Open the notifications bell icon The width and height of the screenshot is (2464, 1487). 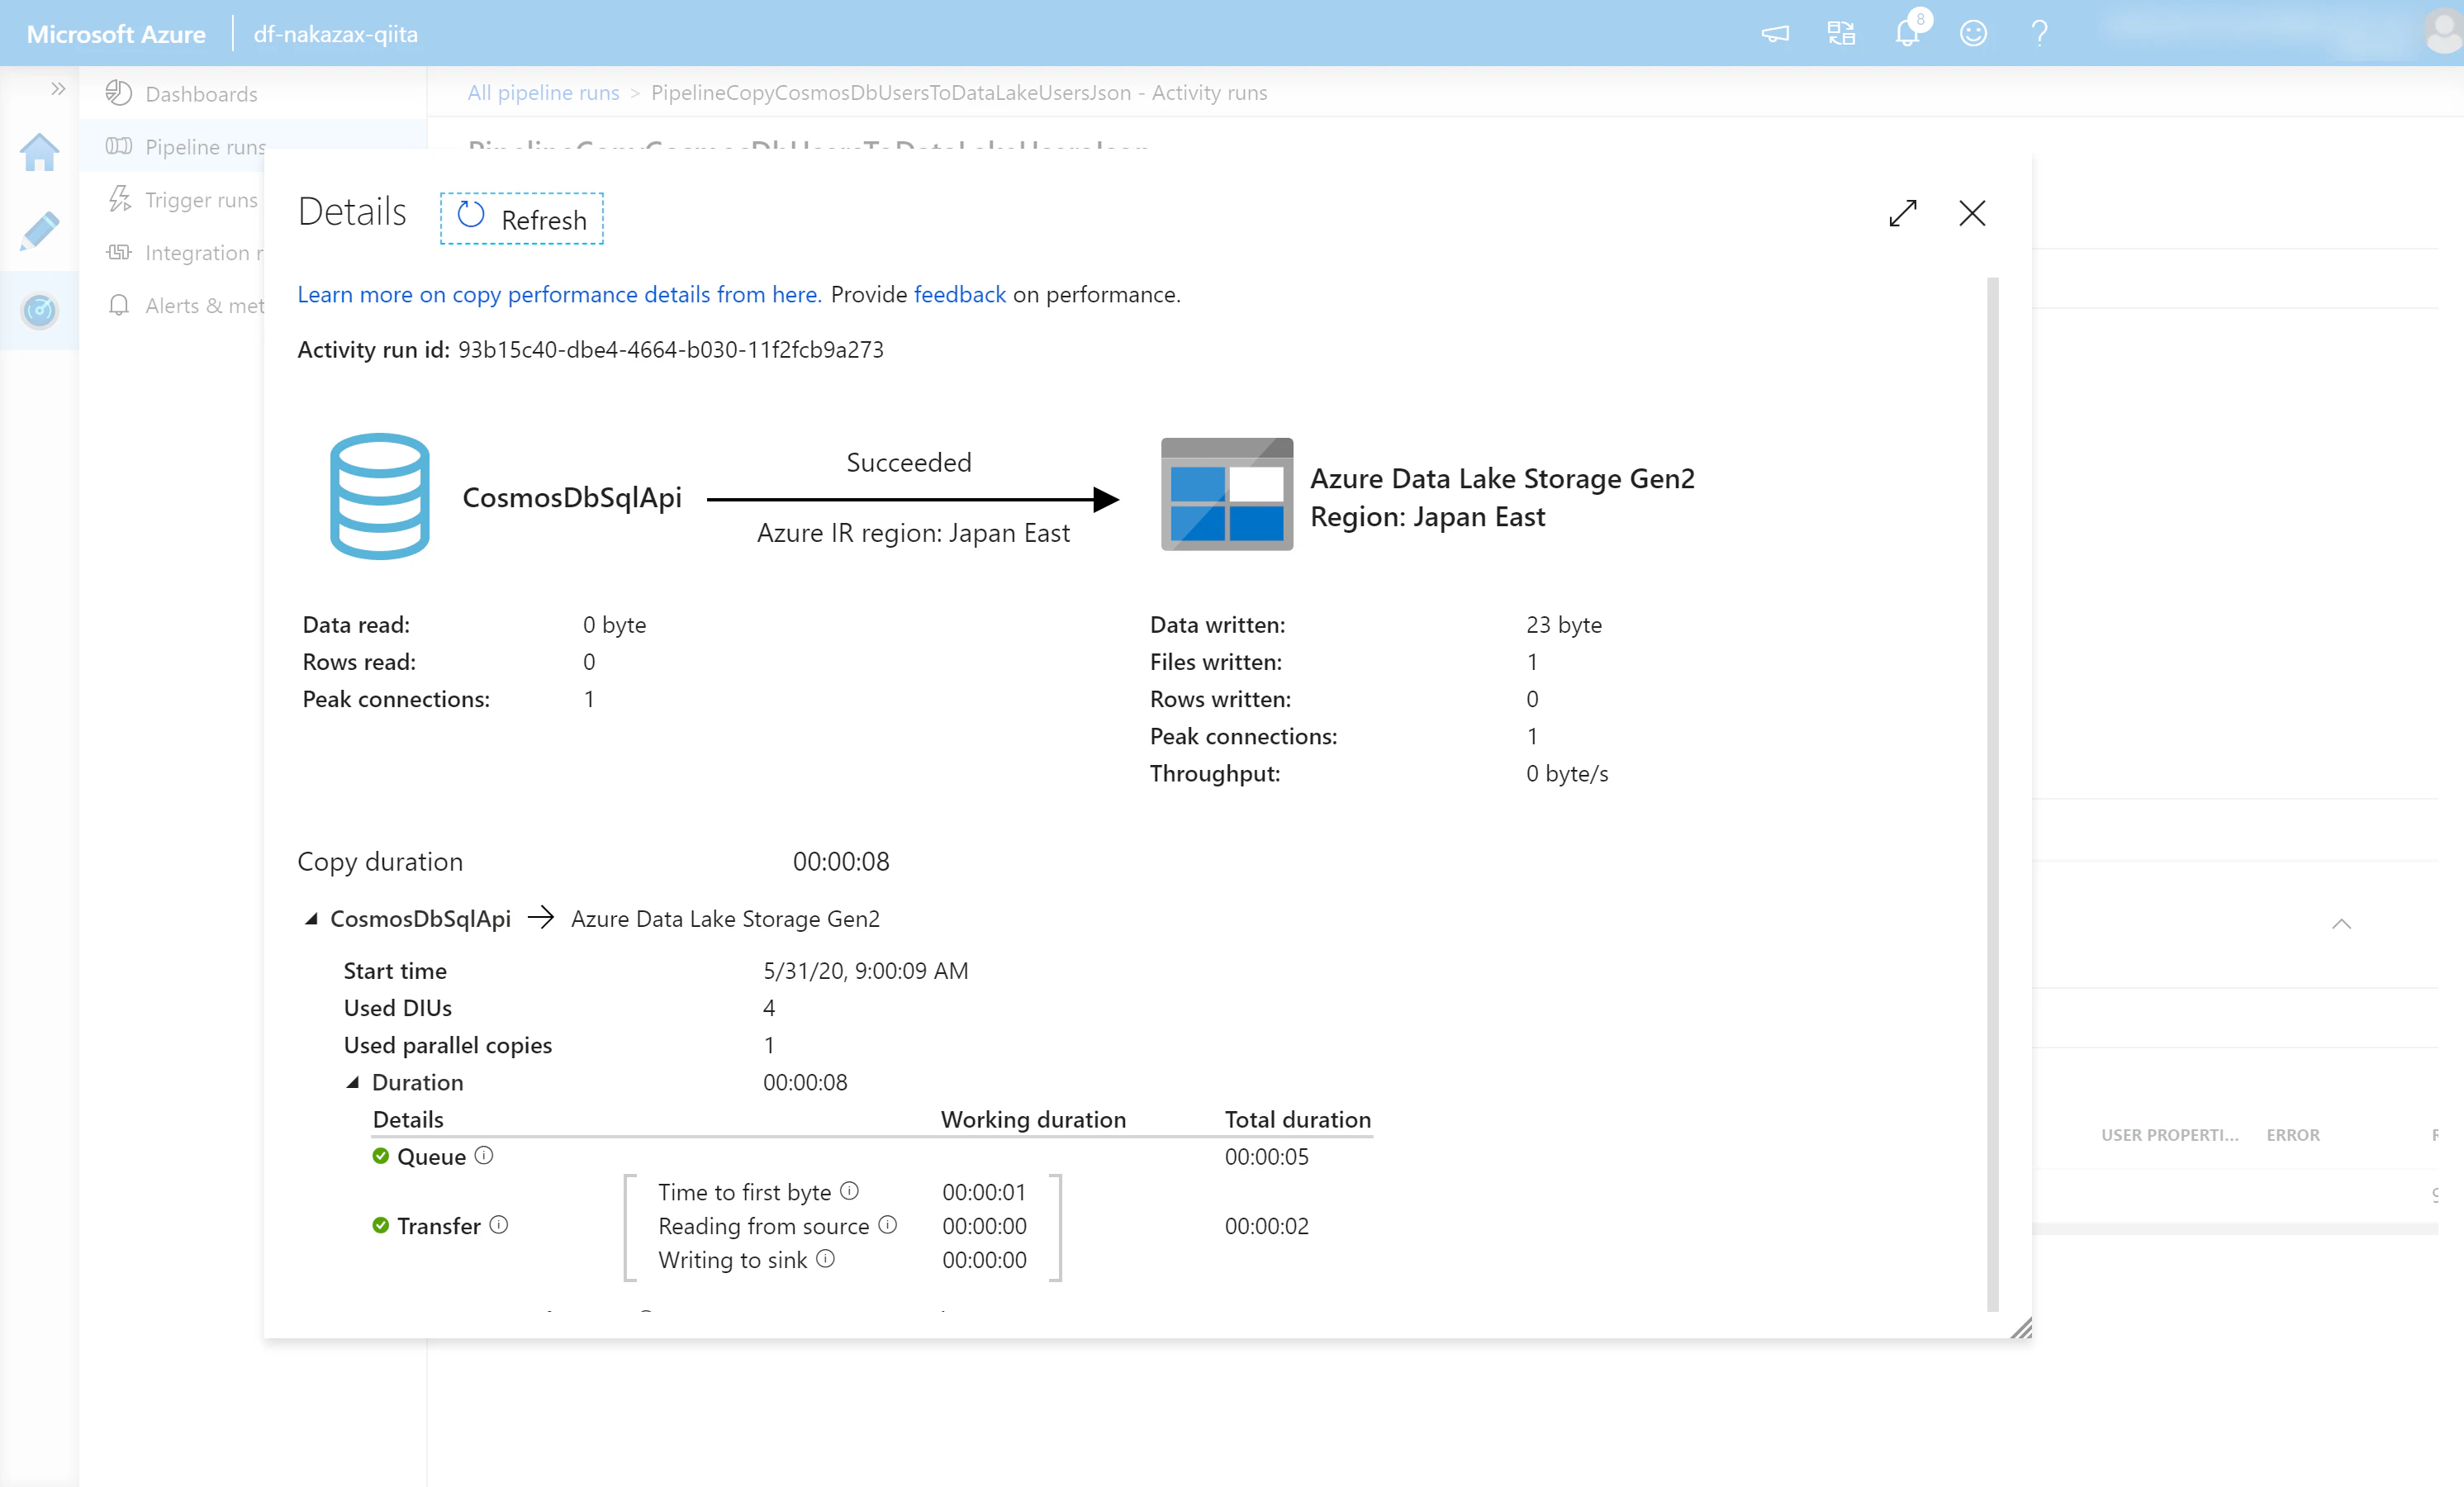1907,33
